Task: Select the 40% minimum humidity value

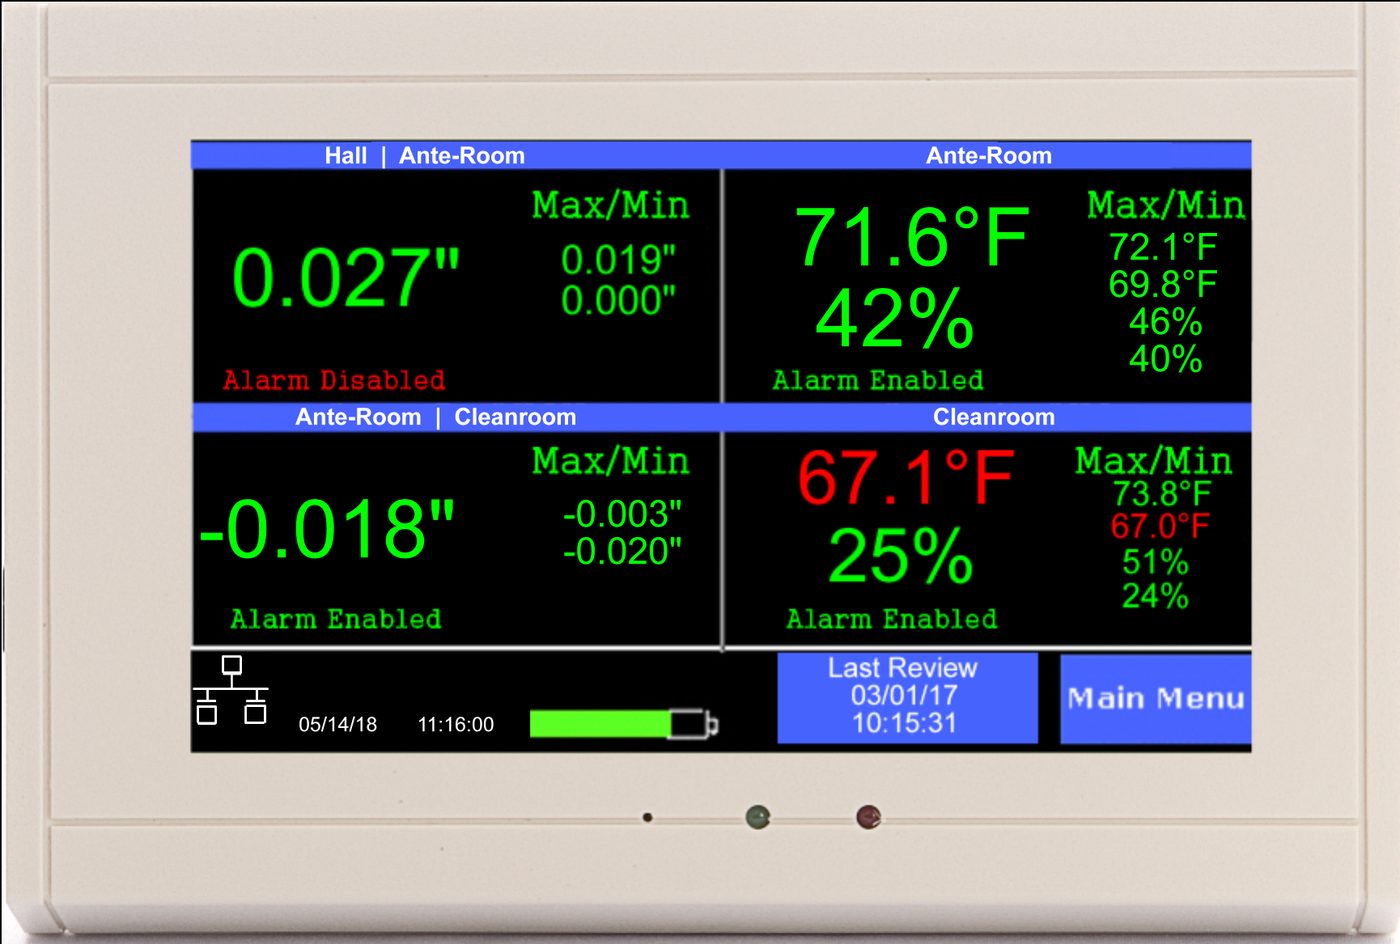Action: point(1165,359)
